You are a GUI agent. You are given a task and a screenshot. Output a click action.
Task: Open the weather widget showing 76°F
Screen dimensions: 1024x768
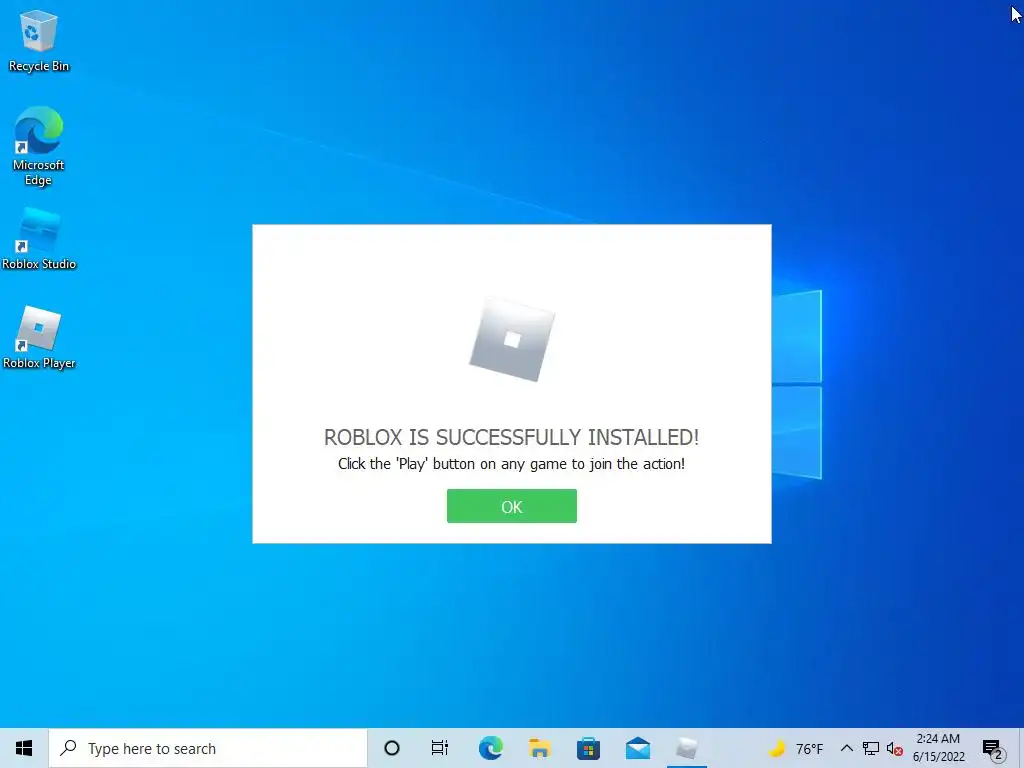pyautogui.click(x=795, y=748)
